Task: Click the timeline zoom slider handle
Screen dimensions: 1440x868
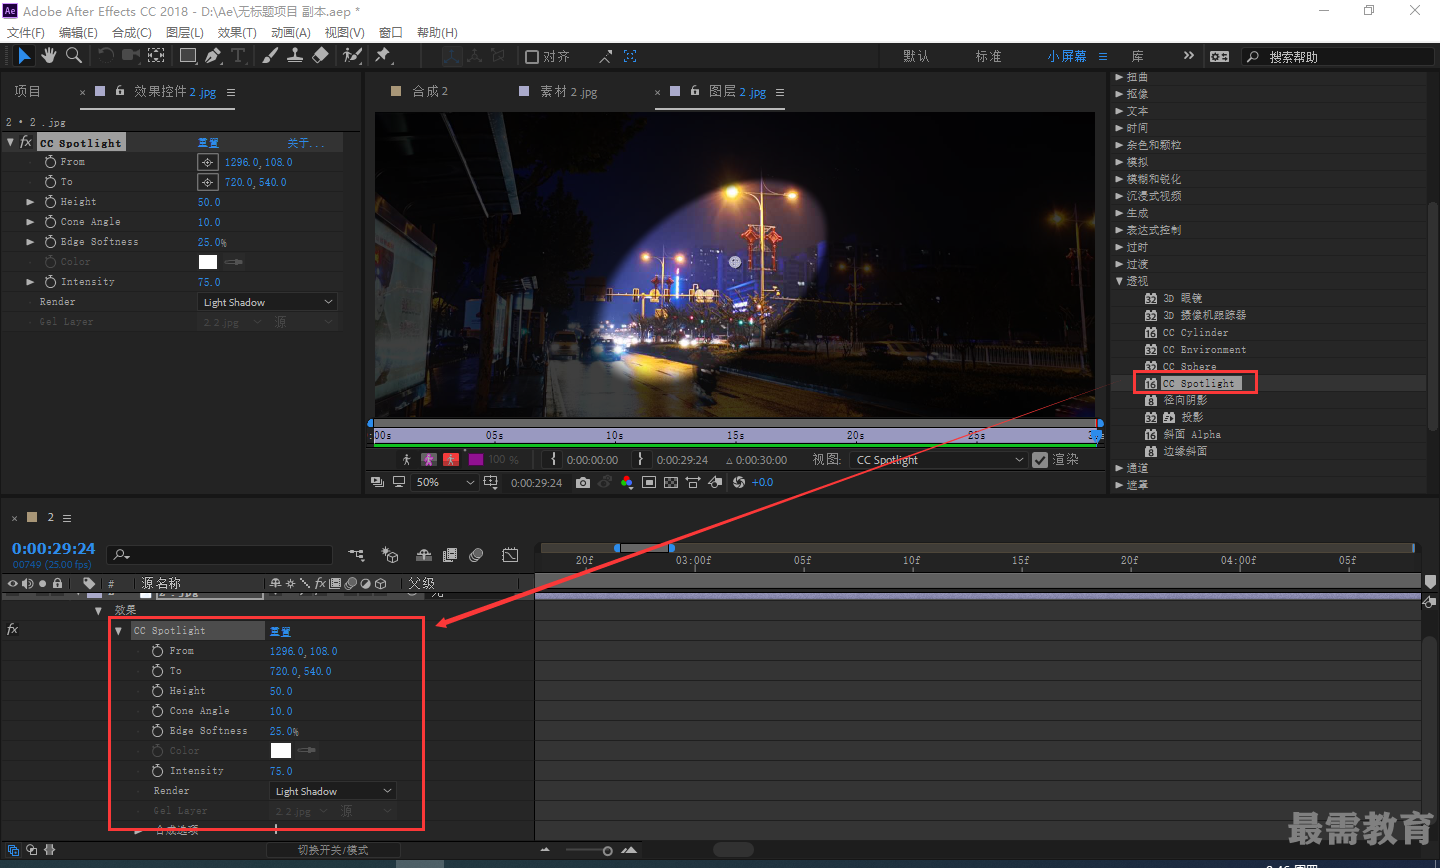Action: [x=607, y=851]
